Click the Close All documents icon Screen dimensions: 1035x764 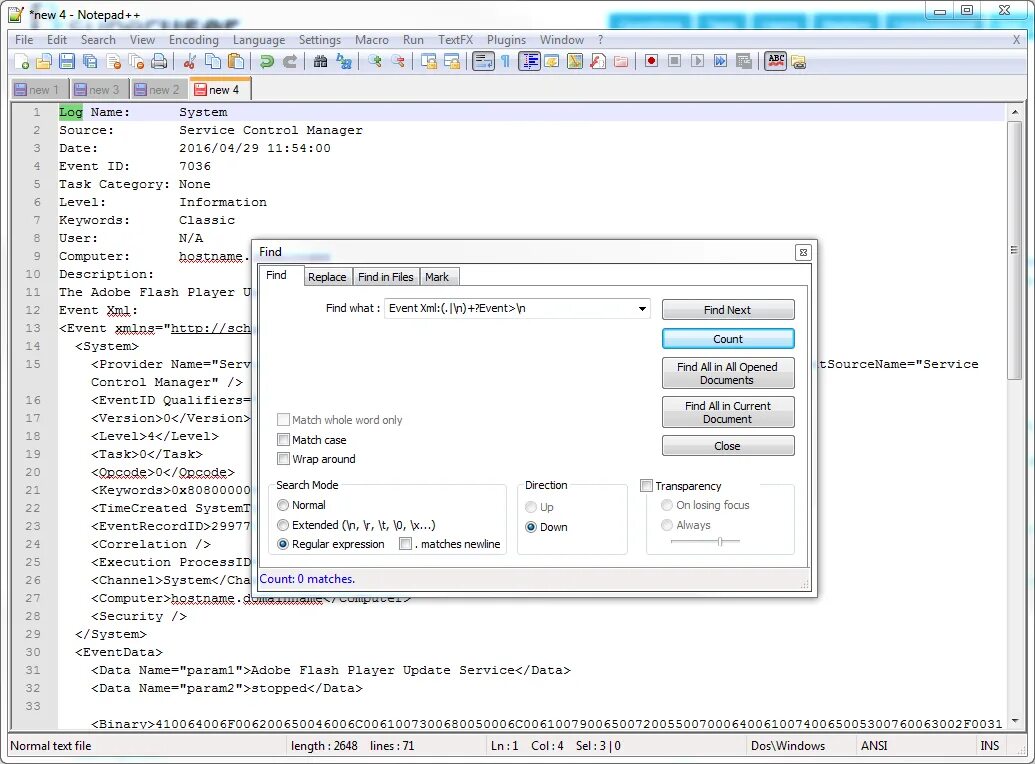(x=137, y=61)
